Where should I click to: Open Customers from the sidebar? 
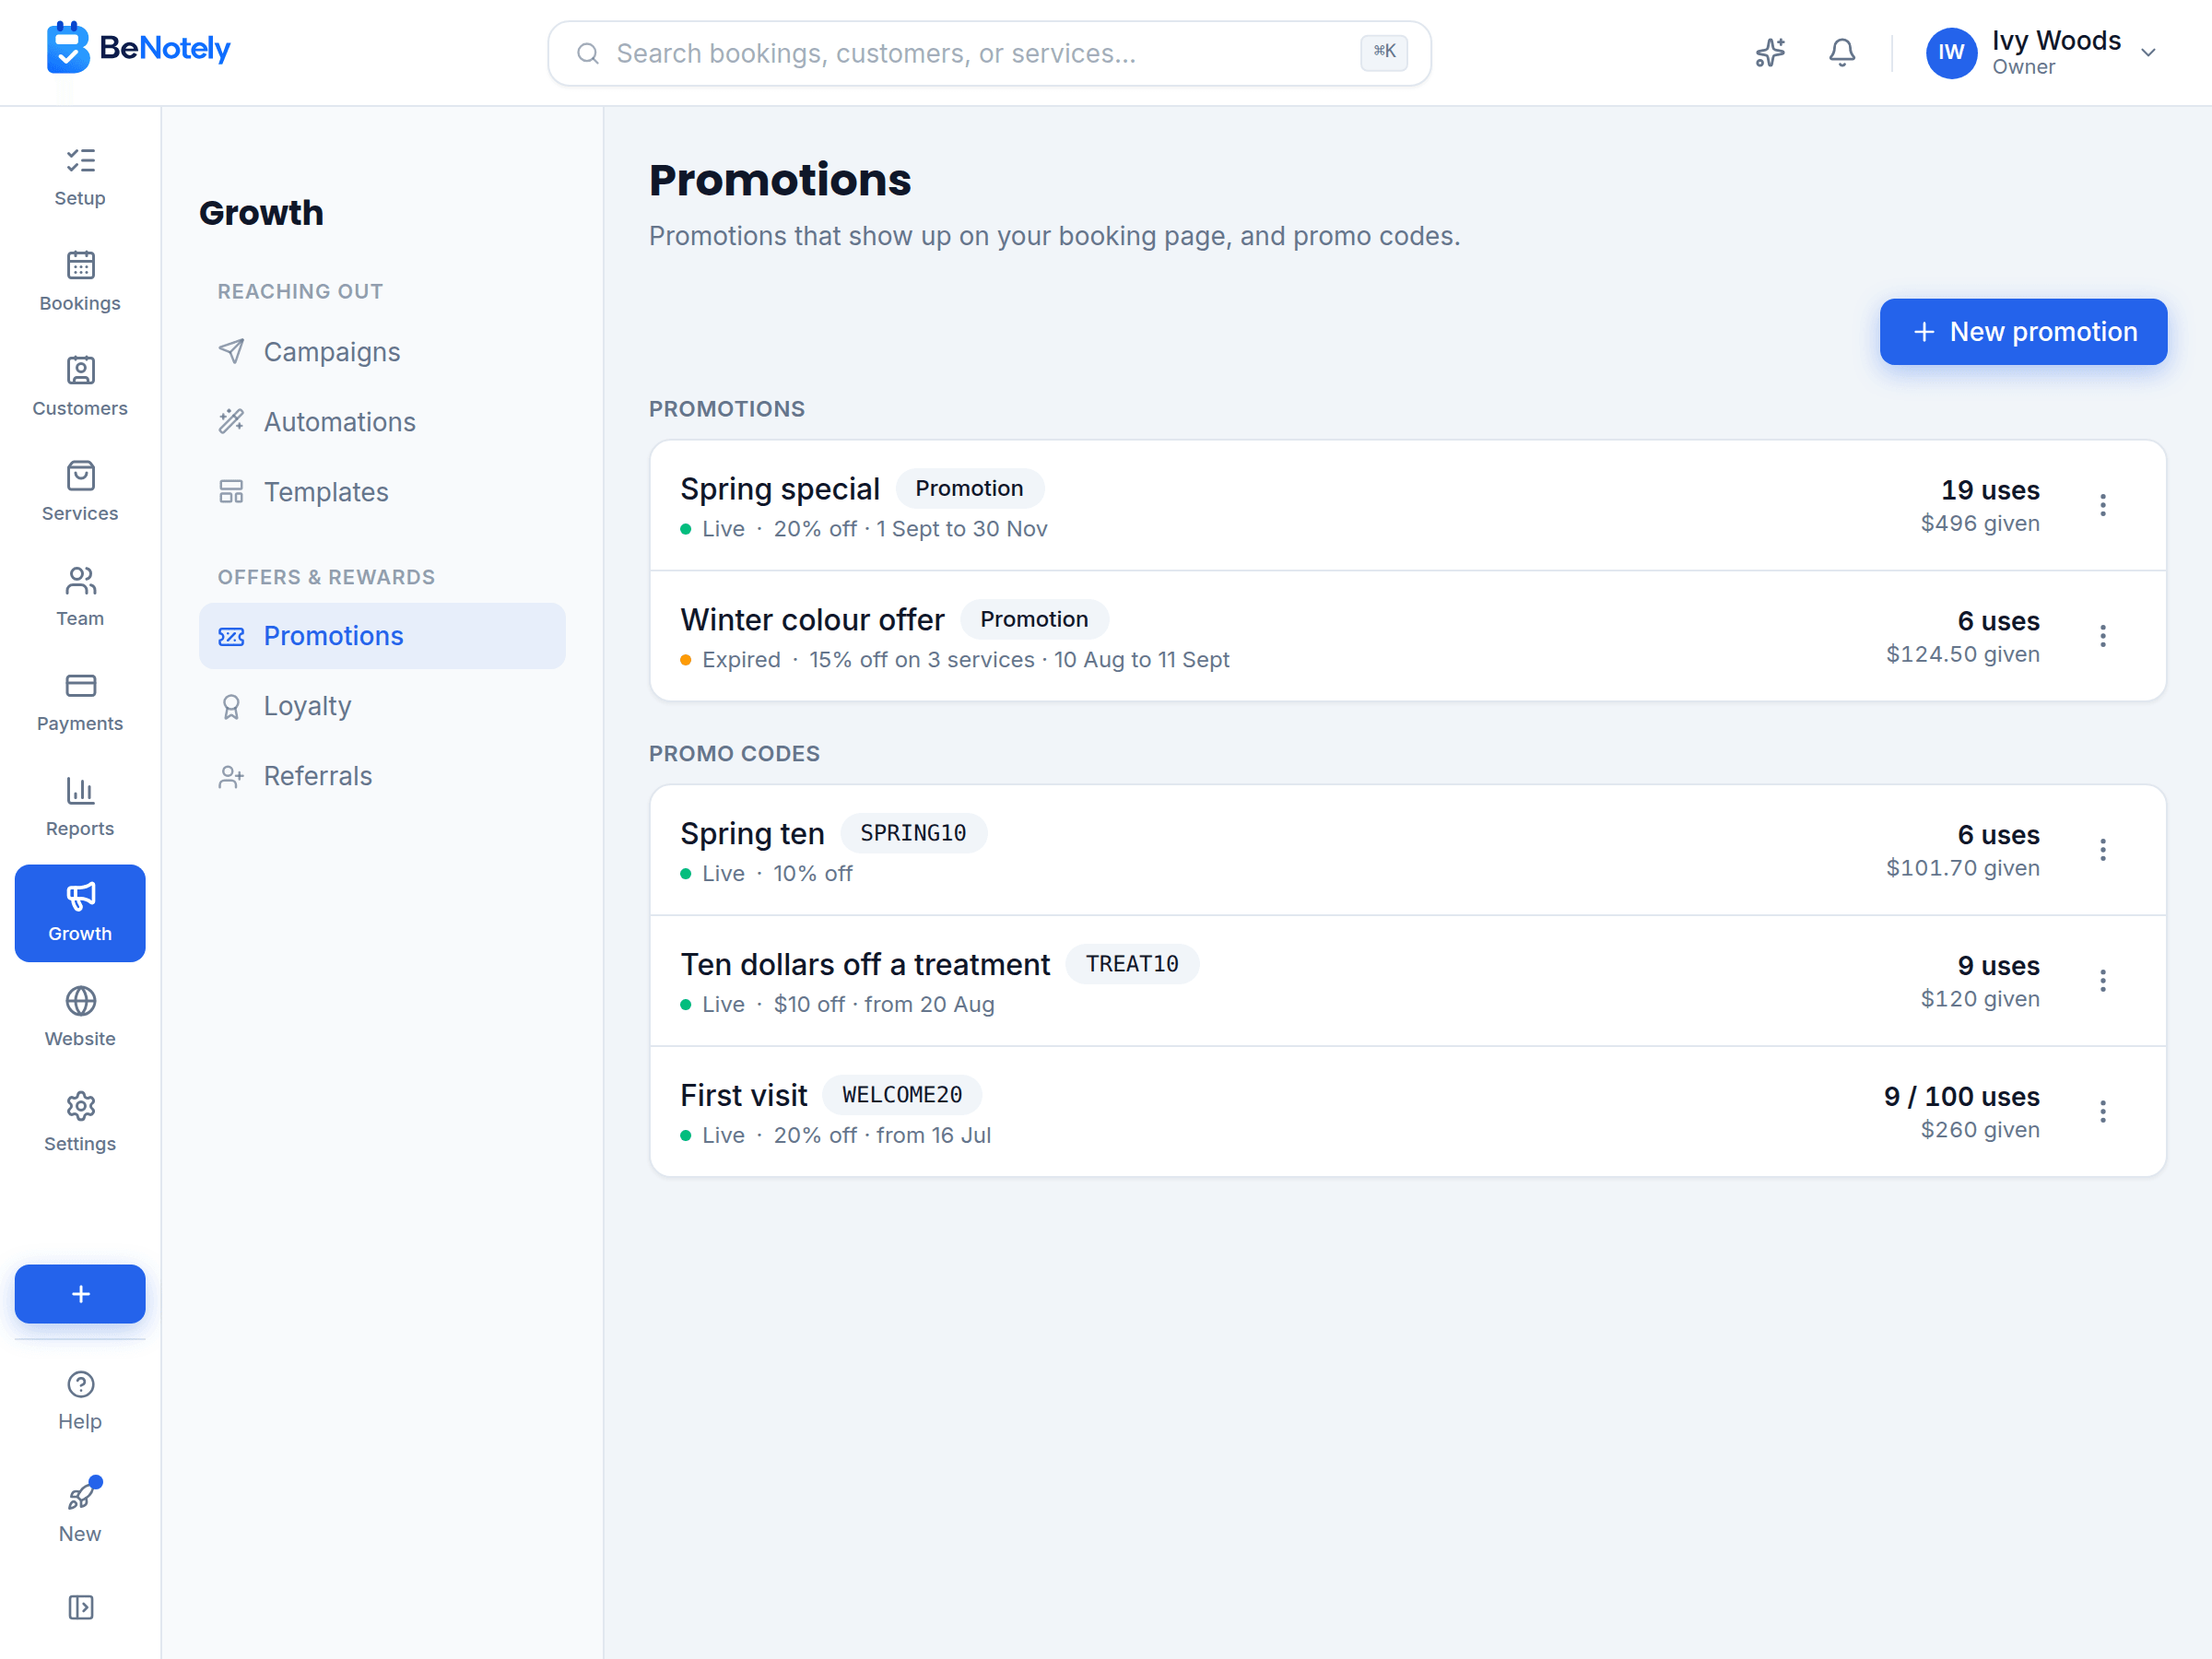click(80, 387)
